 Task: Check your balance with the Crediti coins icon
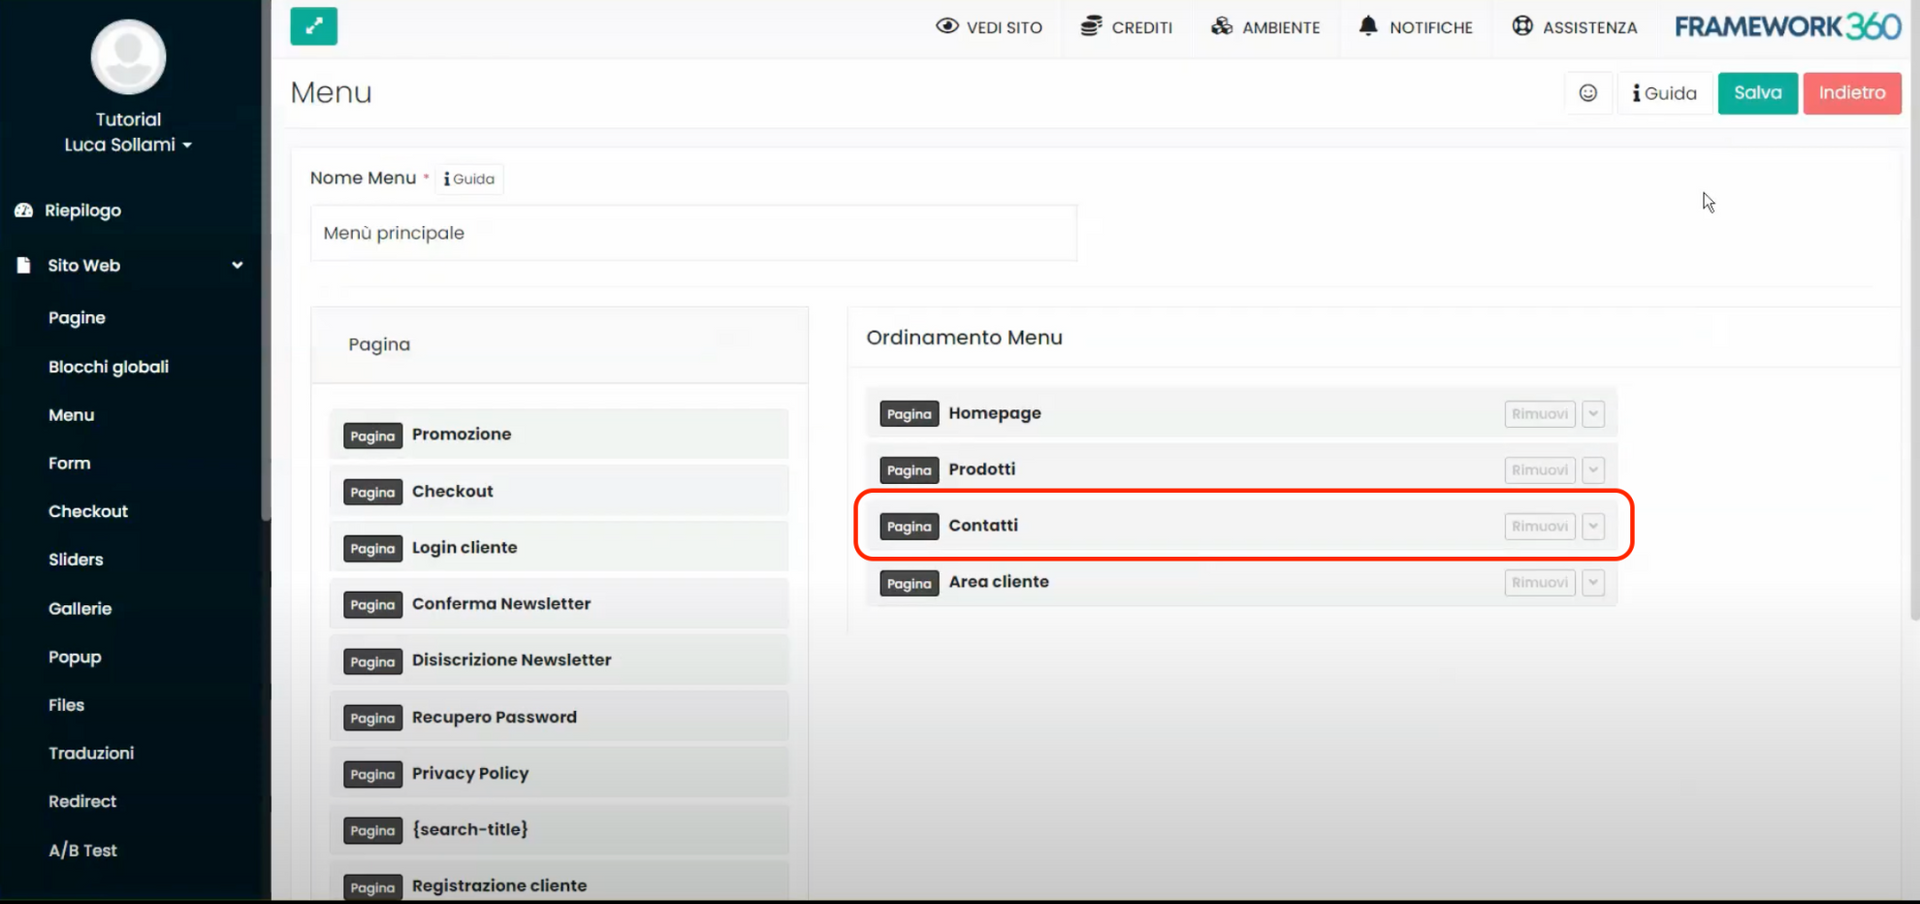[1089, 27]
